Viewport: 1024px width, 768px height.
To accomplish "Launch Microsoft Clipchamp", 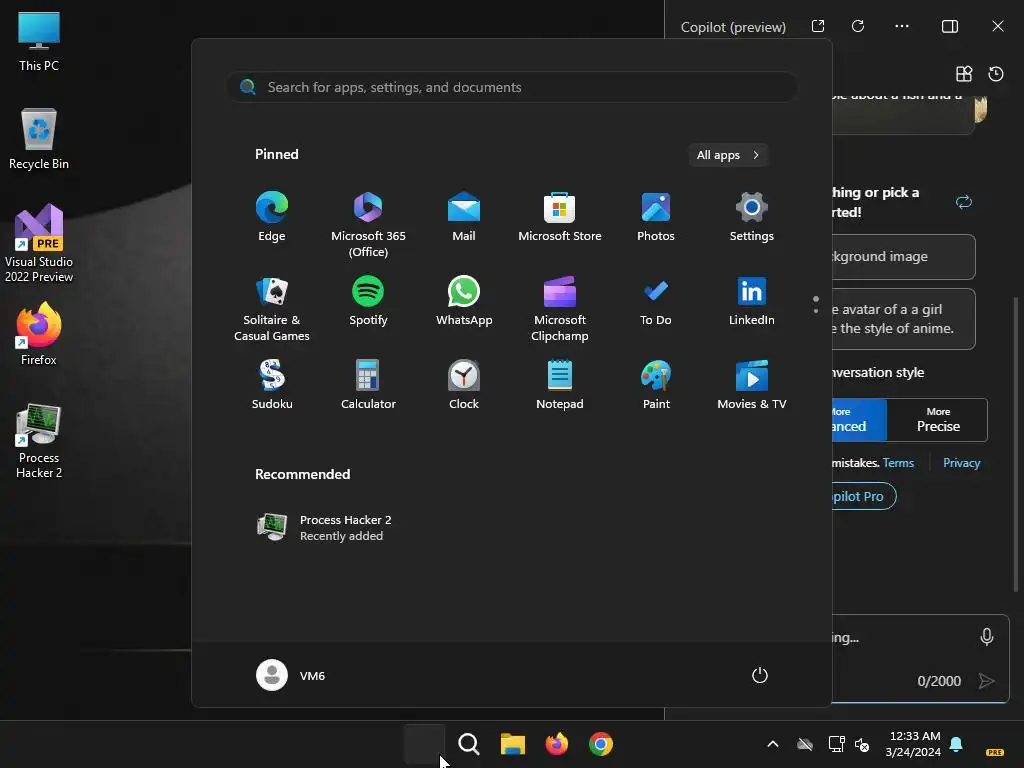I will [560, 308].
